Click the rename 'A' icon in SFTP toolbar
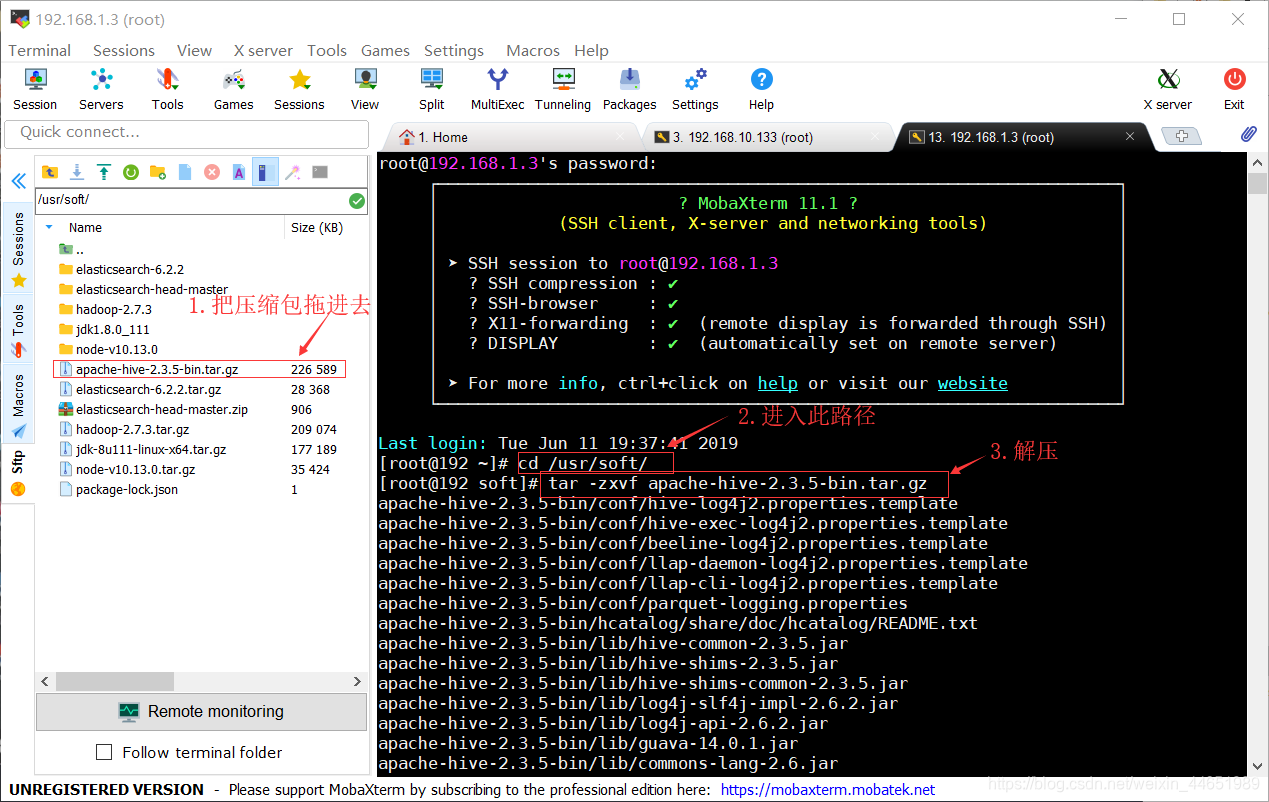 [x=238, y=172]
